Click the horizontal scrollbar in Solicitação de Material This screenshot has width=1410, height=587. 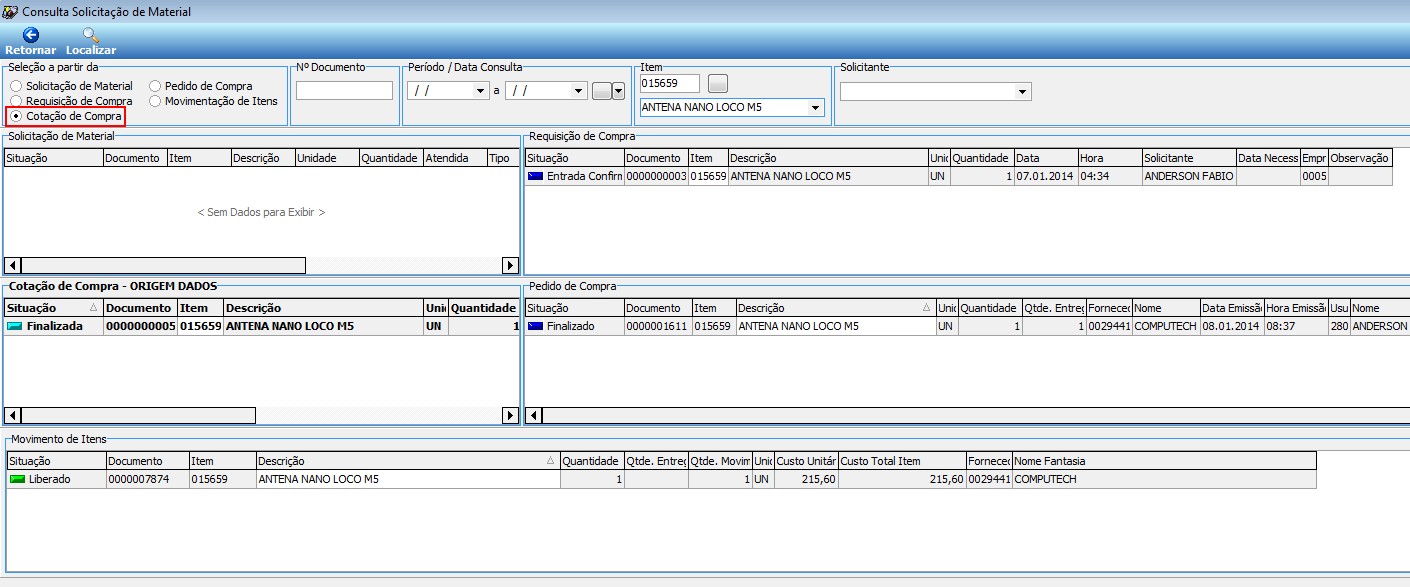point(163,265)
